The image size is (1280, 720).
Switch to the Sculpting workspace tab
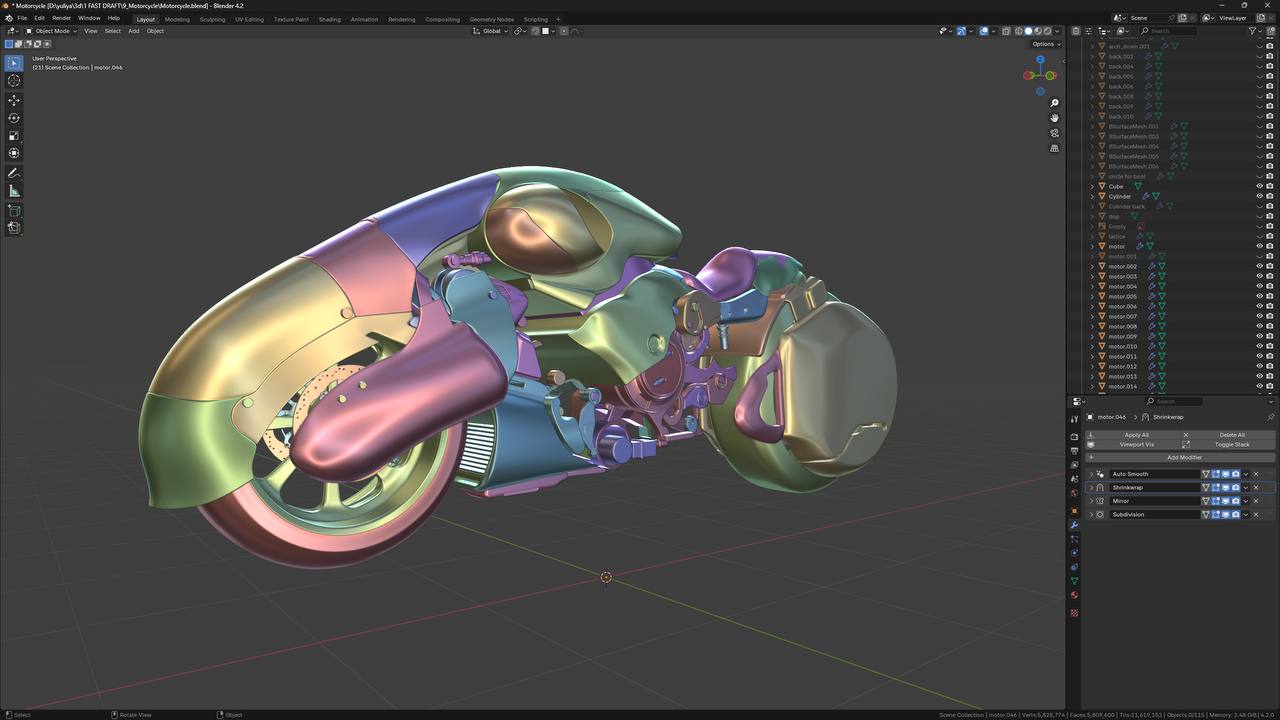212,19
